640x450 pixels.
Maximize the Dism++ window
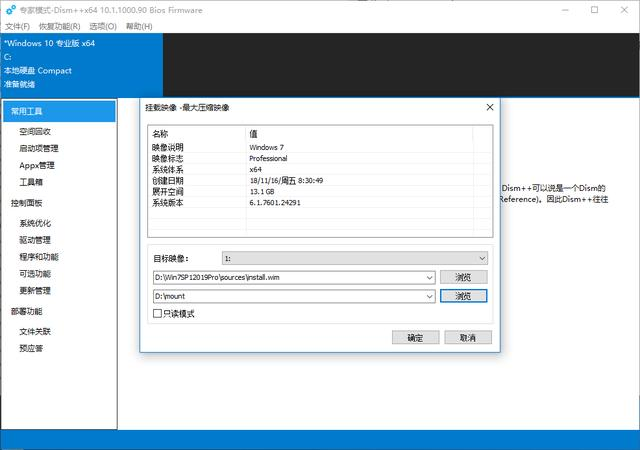594,10
